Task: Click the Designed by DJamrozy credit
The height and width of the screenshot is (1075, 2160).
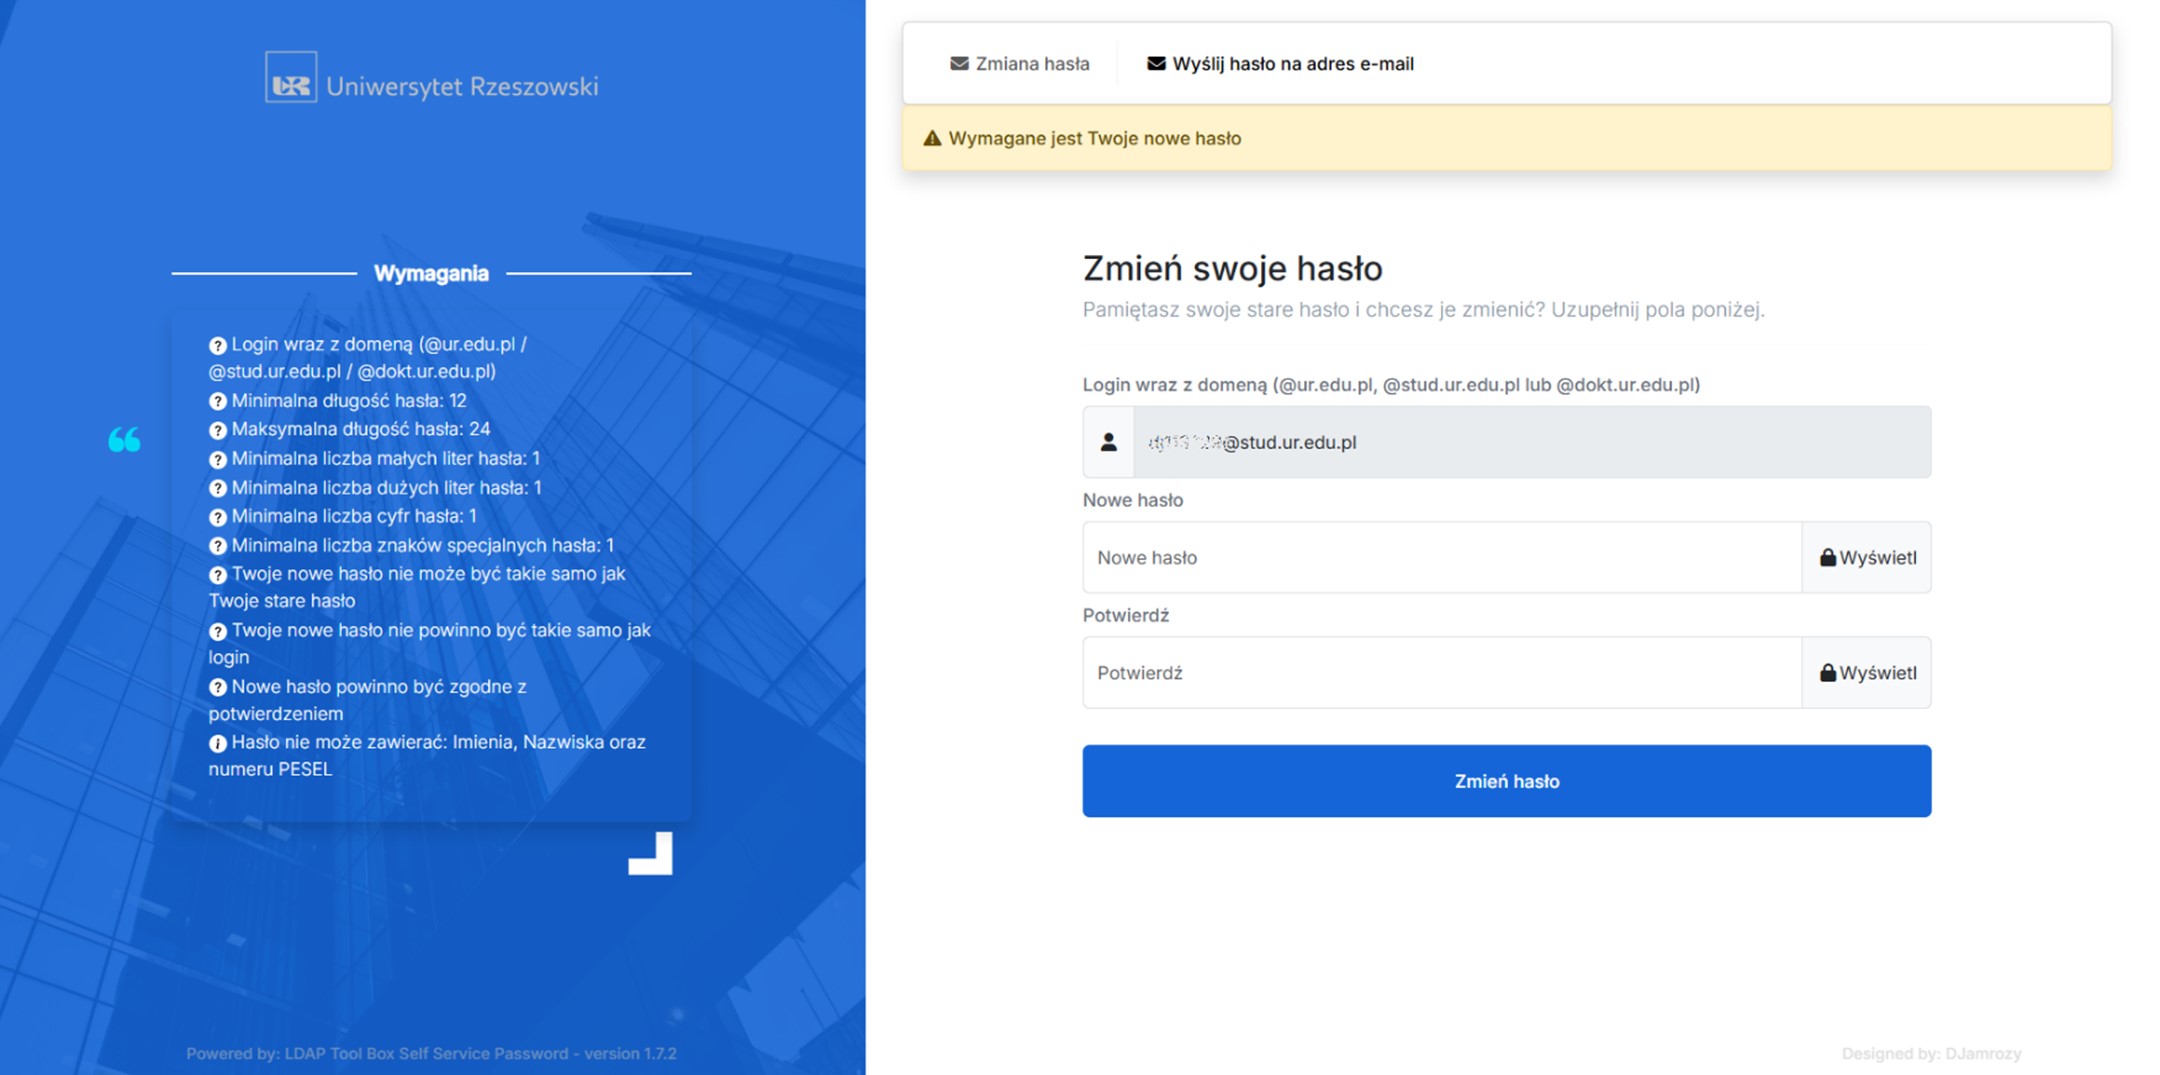Action: (1931, 1053)
